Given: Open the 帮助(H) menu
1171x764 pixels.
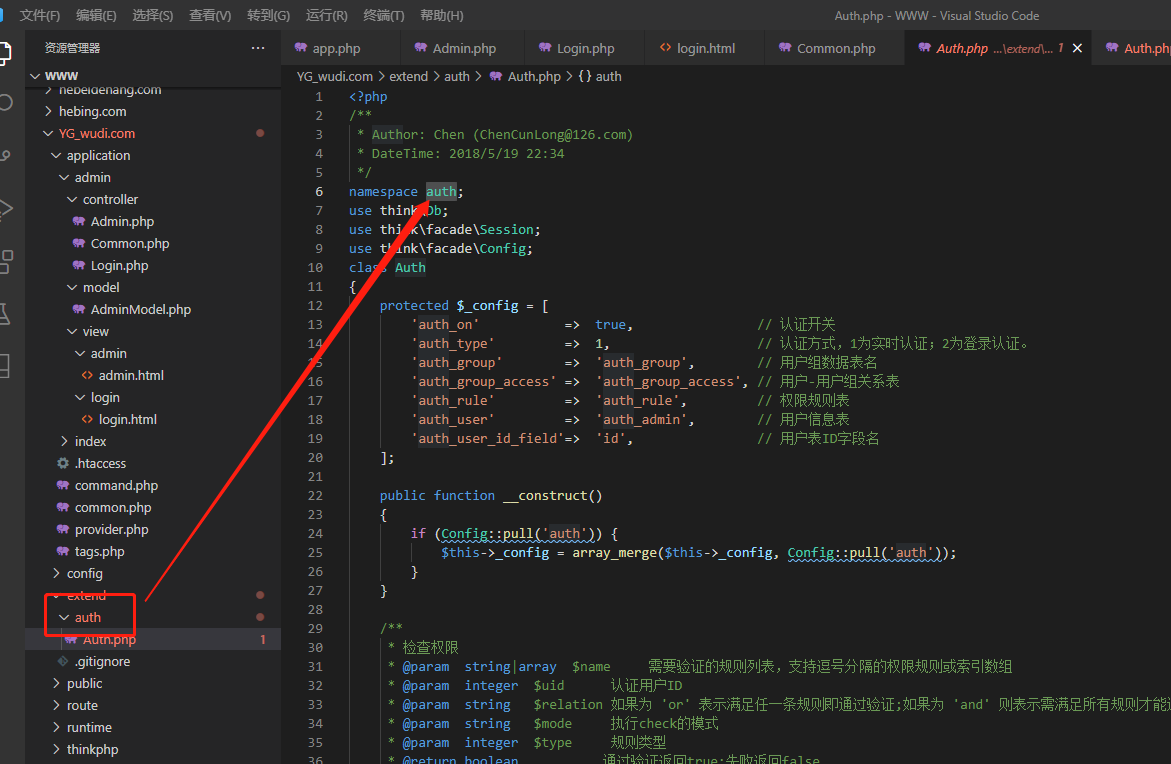Looking at the screenshot, I should pyautogui.click(x=441, y=15).
